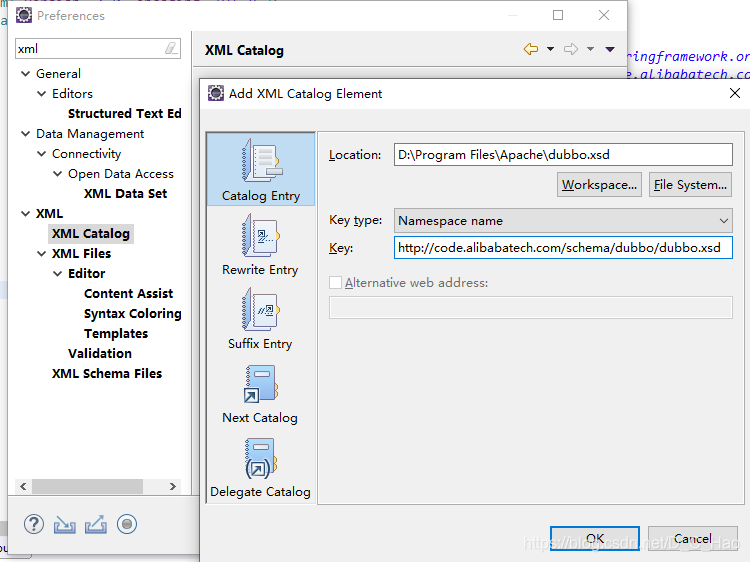The height and width of the screenshot is (562, 750).
Task: Collapse the XML tree node
Action: tap(25, 214)
